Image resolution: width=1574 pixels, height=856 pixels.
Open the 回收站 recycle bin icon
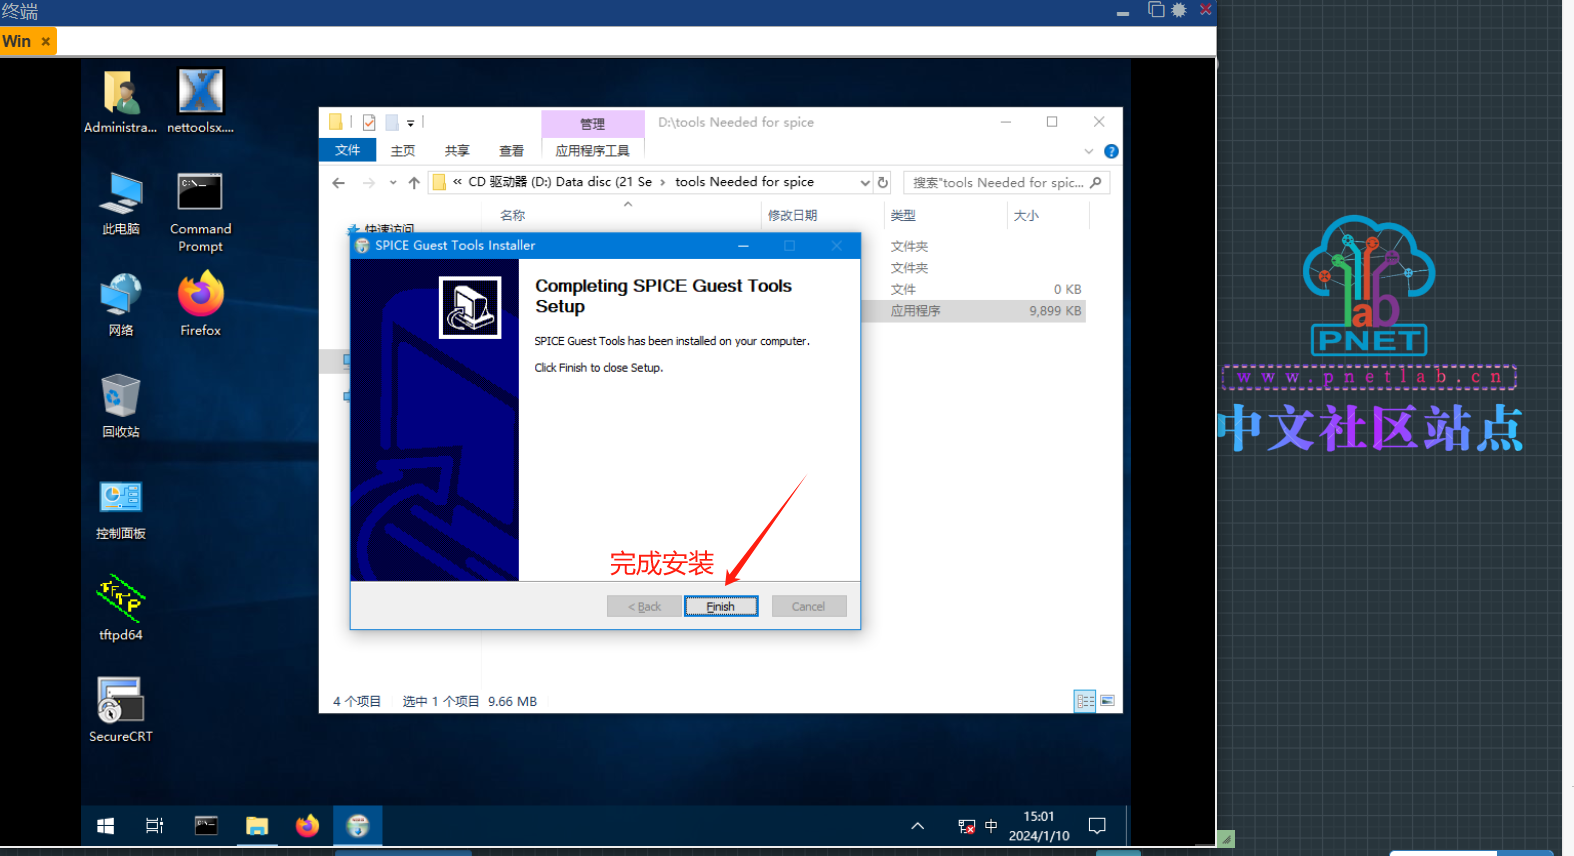point(121,406)
